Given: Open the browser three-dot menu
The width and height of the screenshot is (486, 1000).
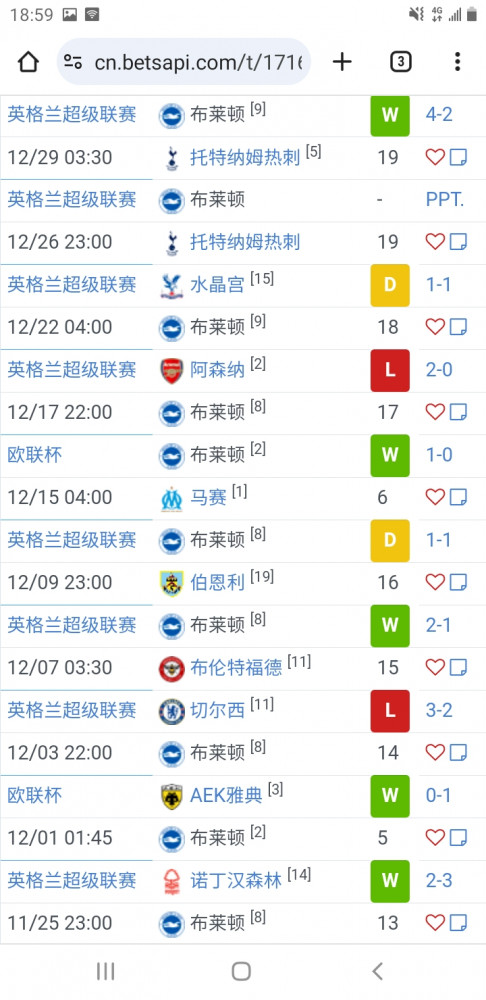Looking at the screenshot, I should (x=457, y=62).
